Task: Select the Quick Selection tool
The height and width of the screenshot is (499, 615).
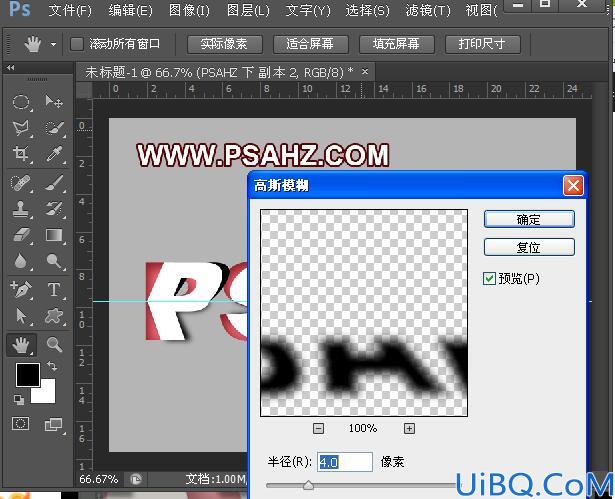Action: tap(54, 128)
